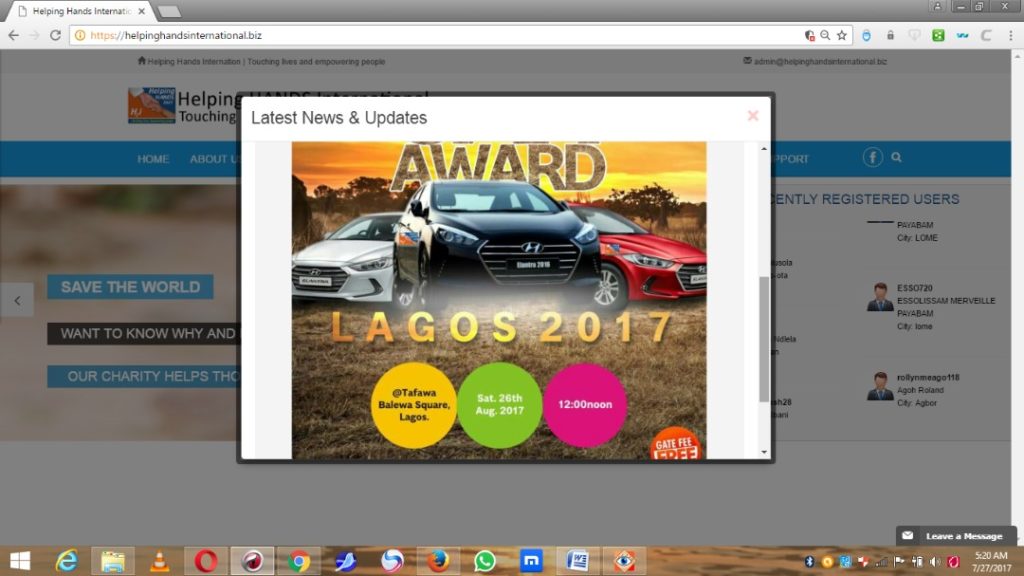Open VLC media player from taskbar
Viewport: 1024px width, 576px height.
point(159,561)
